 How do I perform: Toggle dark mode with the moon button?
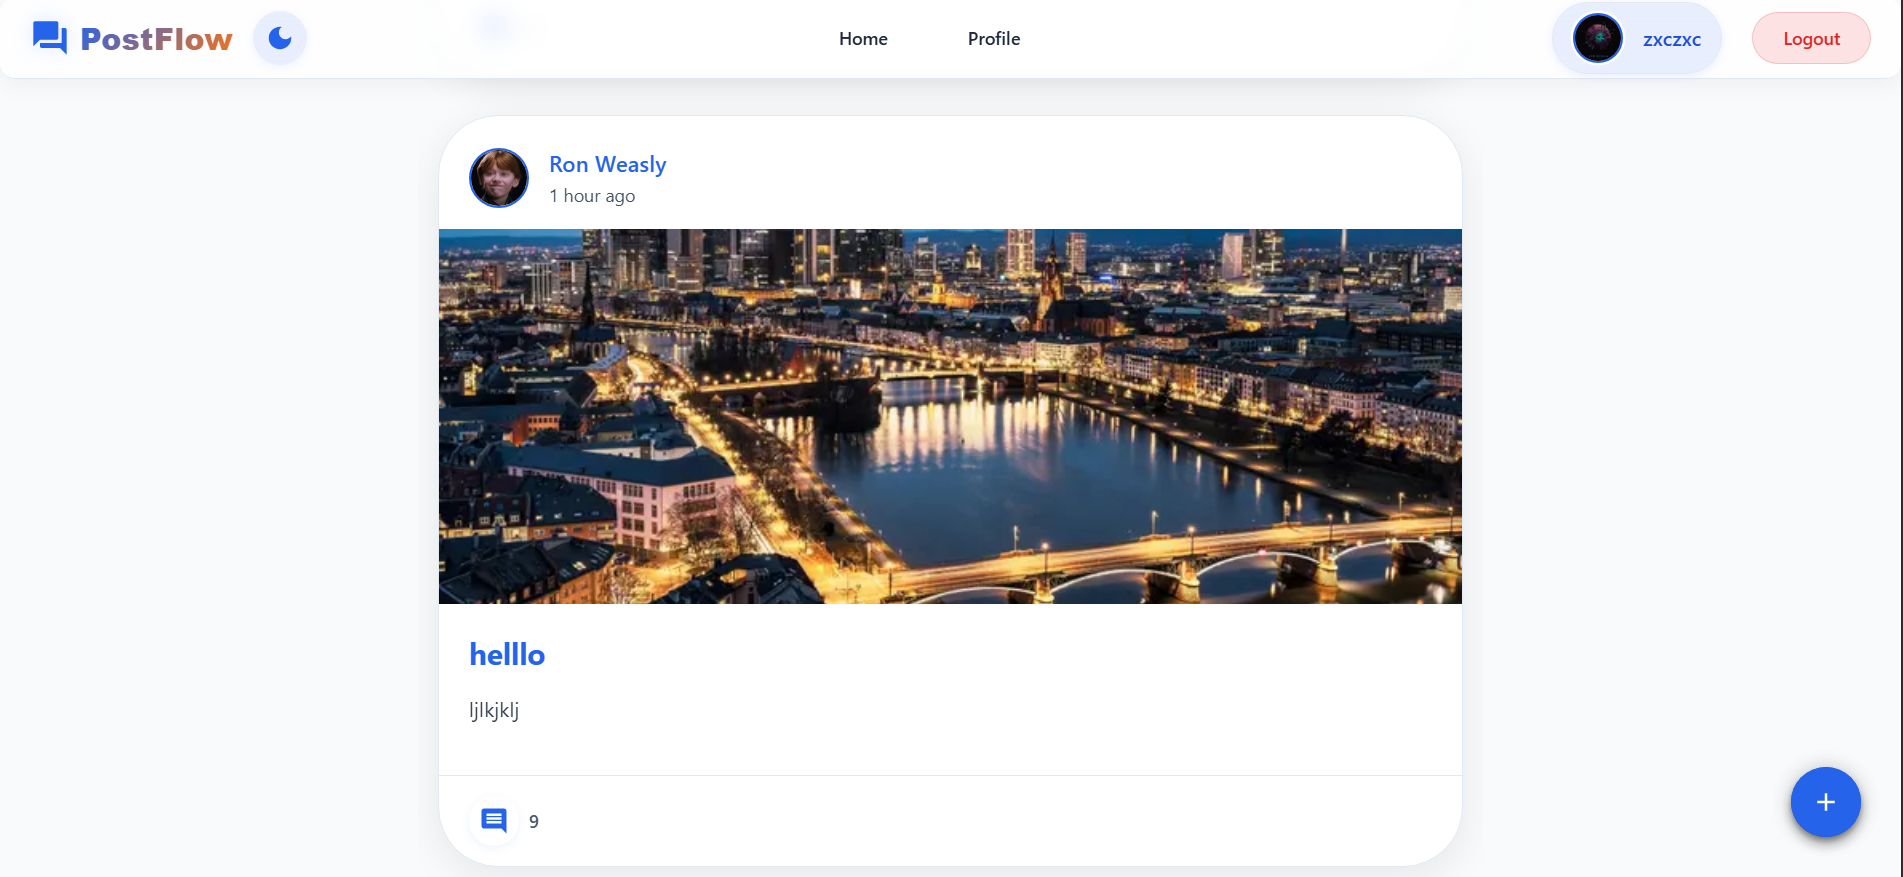pos(280,39)
